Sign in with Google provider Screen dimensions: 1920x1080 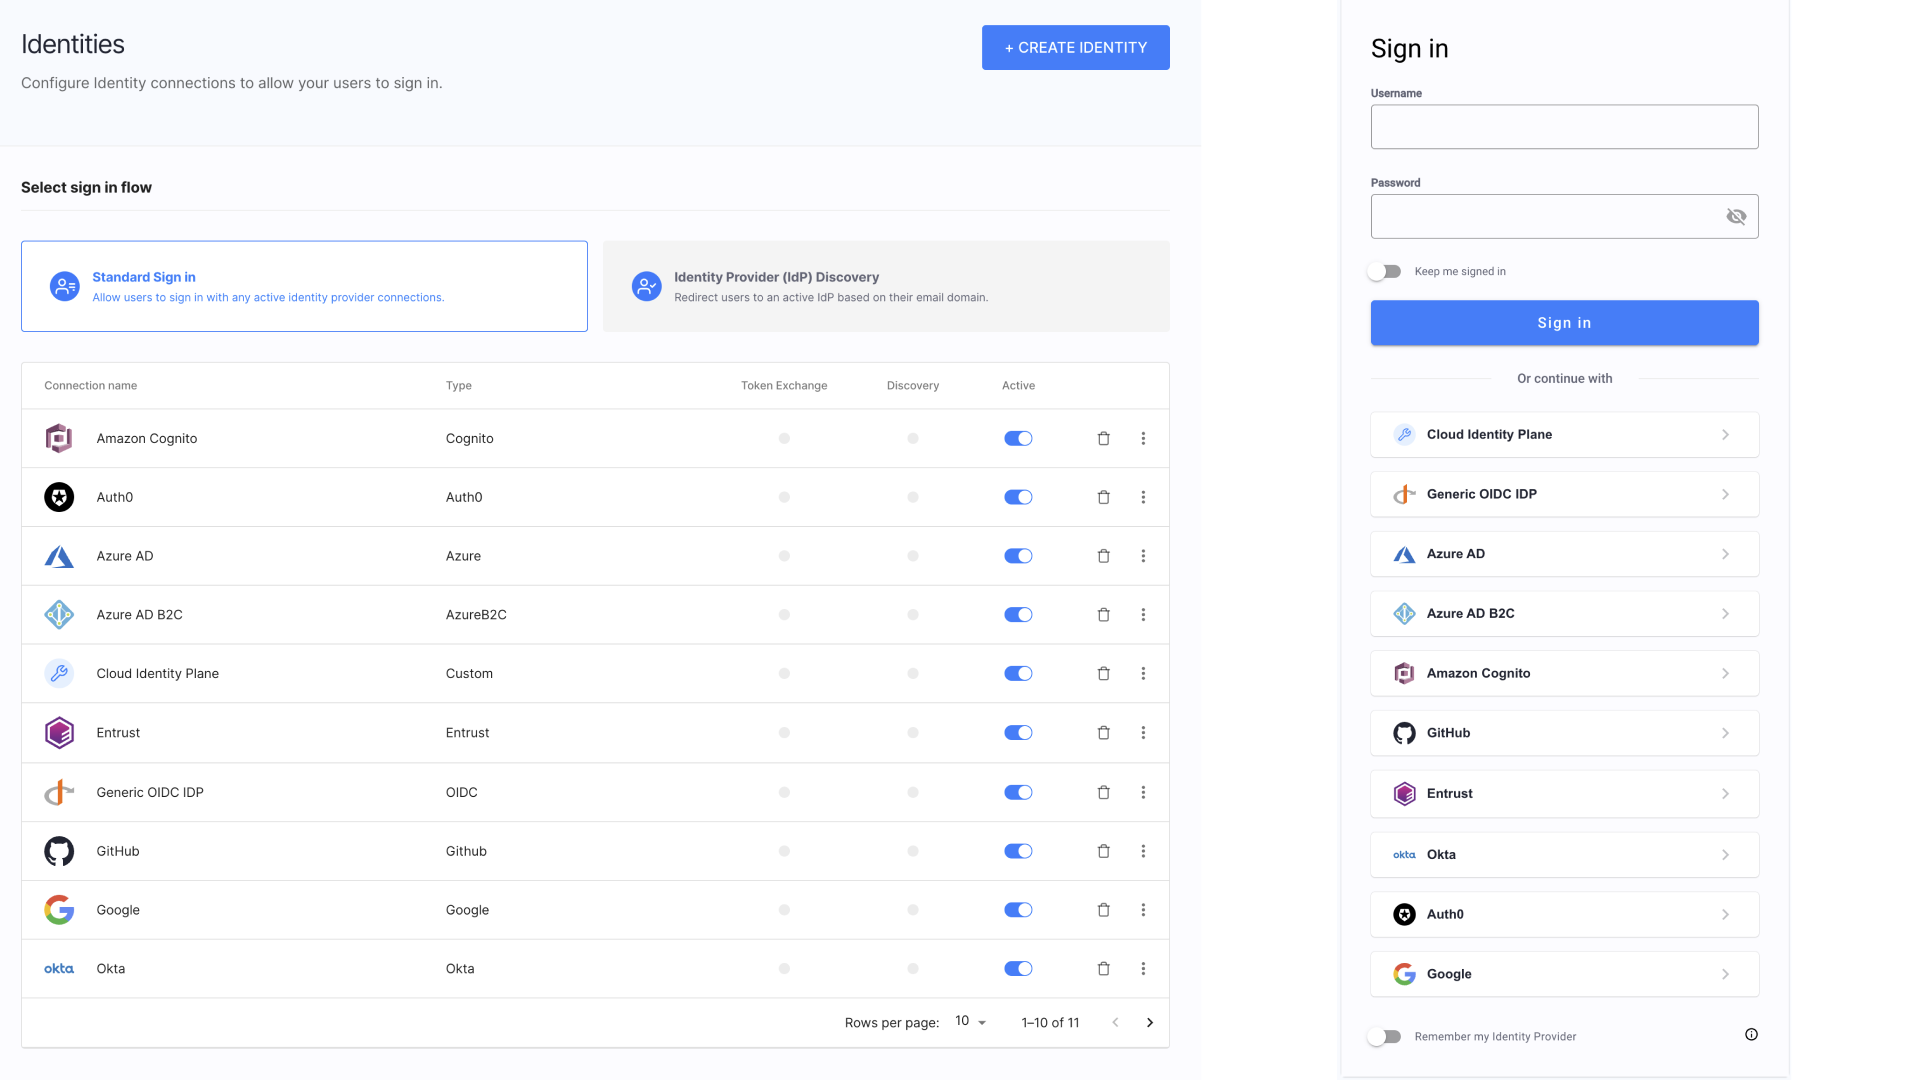click(1564, 974)
